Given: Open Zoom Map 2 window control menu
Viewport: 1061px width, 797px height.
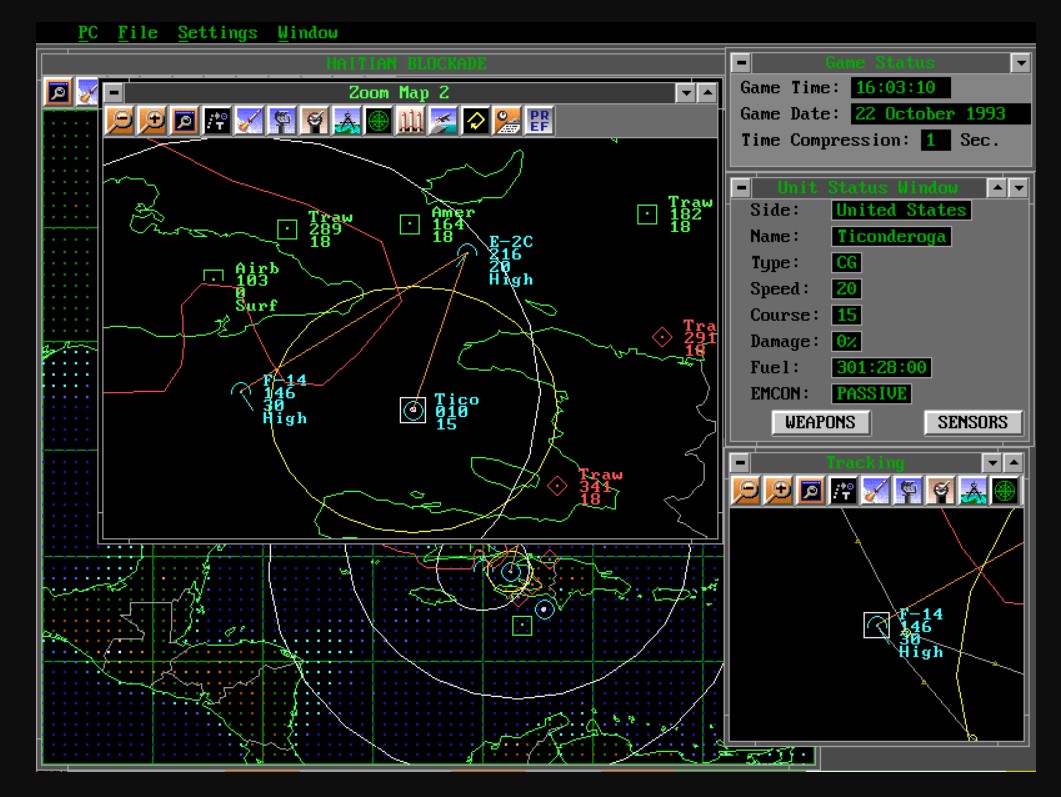Looking at the screenshot, I should tap(114, 92).
